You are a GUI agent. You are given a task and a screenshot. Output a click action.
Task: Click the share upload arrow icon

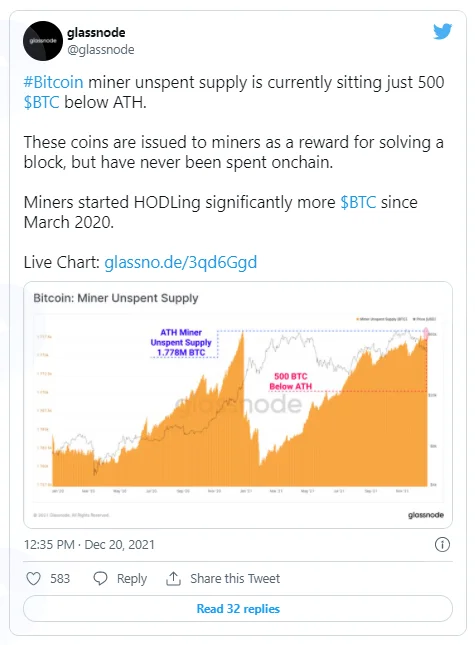(x=173, y=578)
